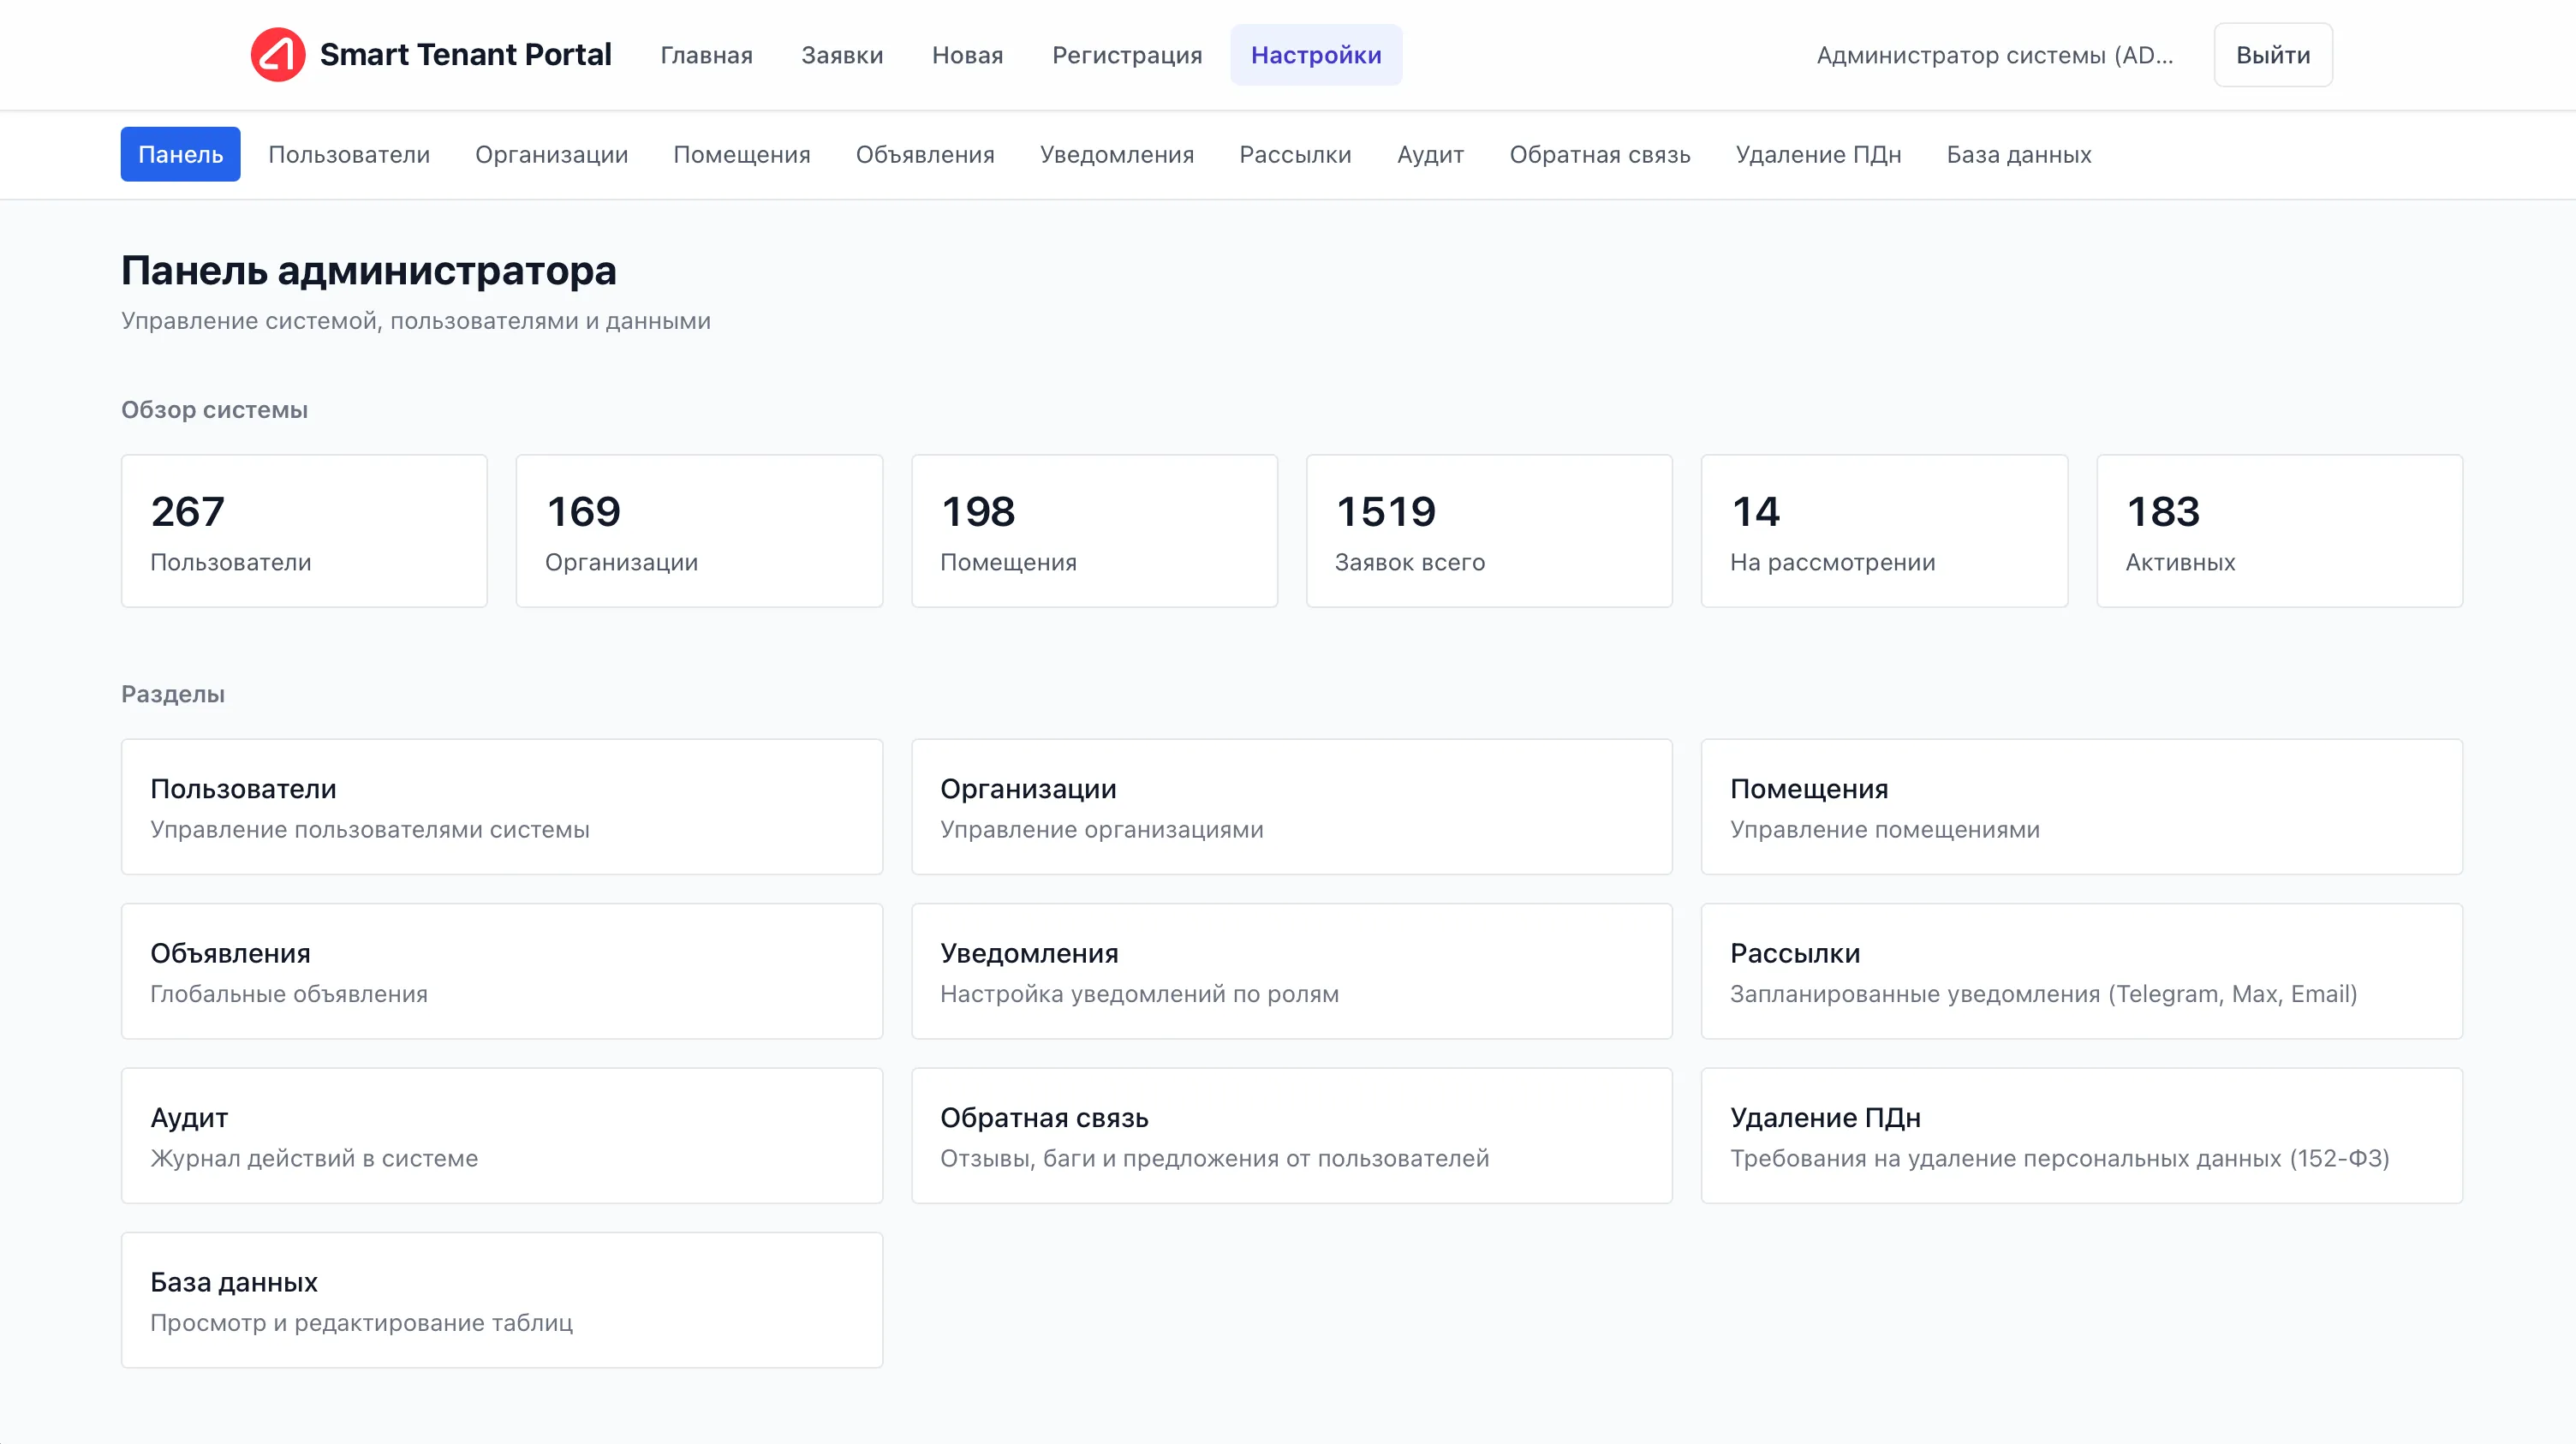Viewport: 2576px width, 1444px height.
Task: Click the 198 Помещения stat card
Action: 1094,531
